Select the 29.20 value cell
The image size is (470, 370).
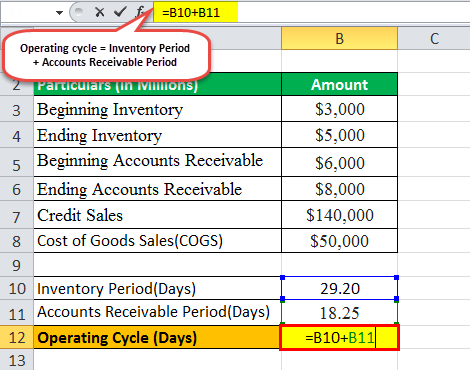(339, 288)
